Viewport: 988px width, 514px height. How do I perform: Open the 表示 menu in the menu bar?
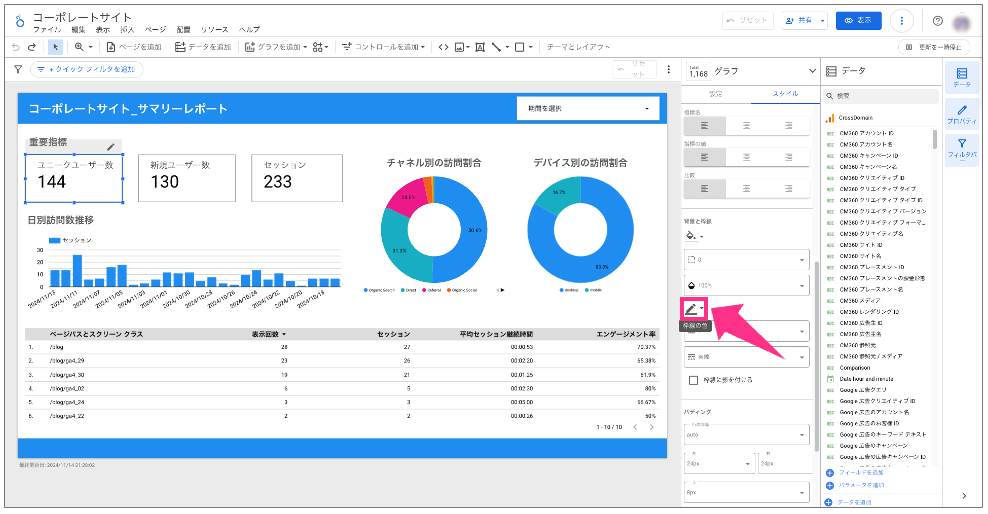coord(103,30)
